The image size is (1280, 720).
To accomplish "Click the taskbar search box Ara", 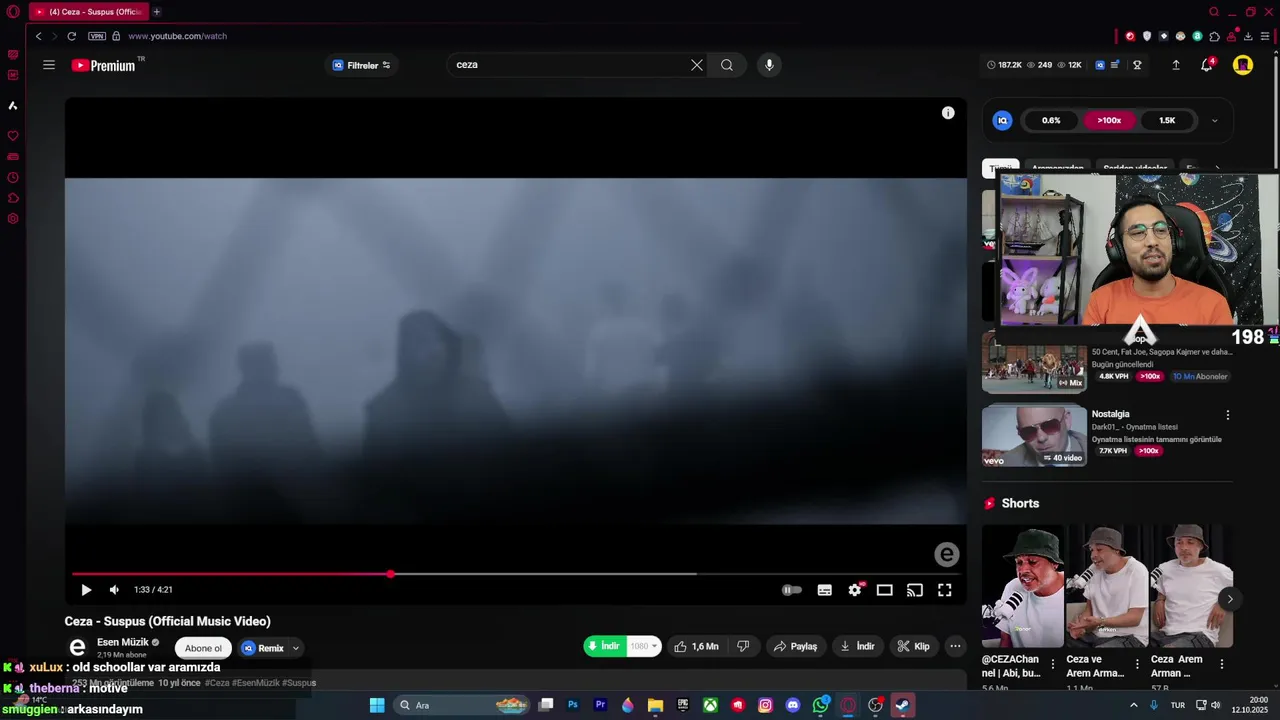I will tap(462, 705).
